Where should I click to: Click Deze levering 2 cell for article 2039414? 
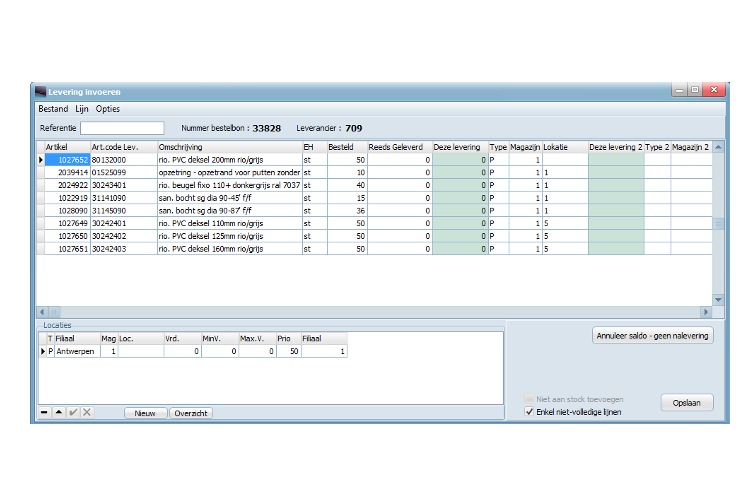tap(616, 172)
